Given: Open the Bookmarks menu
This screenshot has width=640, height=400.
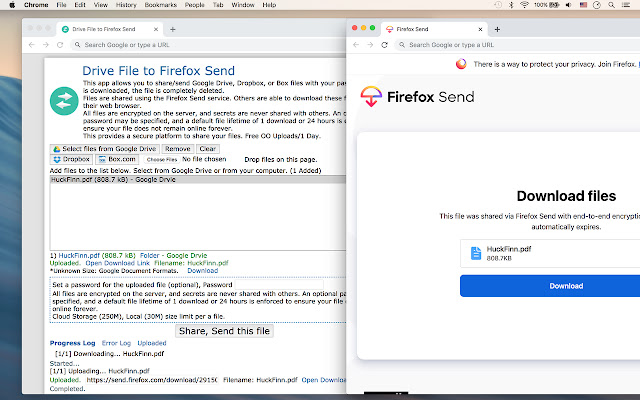Looking at the screenshot, I should tap(160, 5).
